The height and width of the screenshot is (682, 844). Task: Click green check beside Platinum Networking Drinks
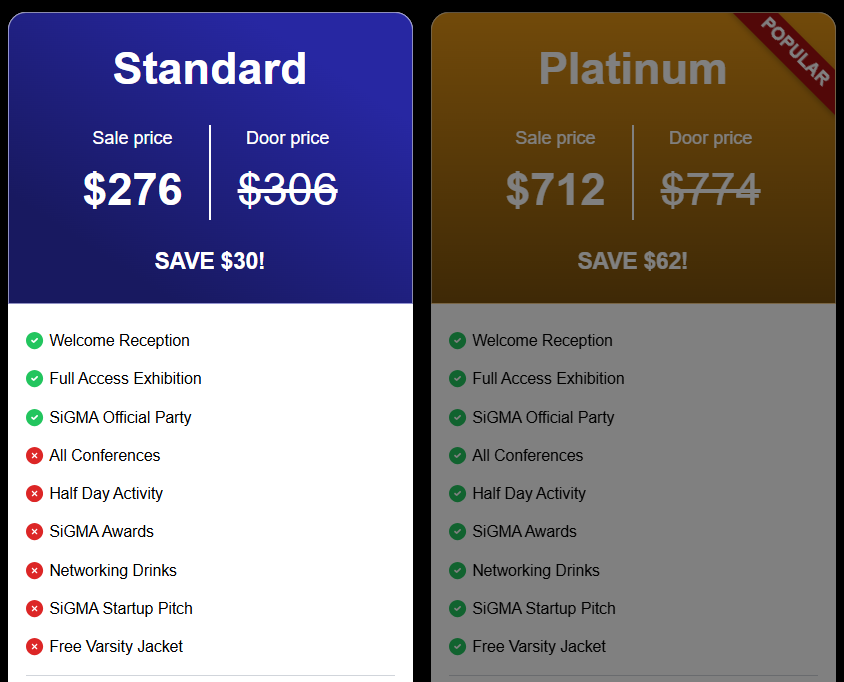tap(458, 571)
